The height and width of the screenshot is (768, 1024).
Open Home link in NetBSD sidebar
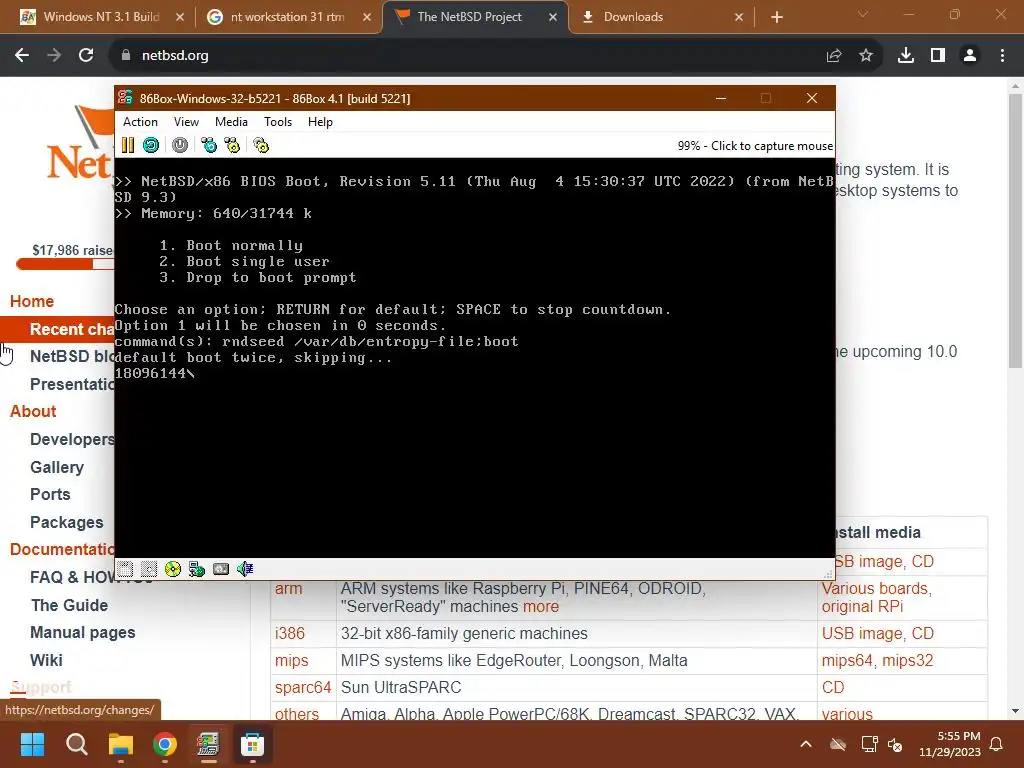[x=31, y=301]
